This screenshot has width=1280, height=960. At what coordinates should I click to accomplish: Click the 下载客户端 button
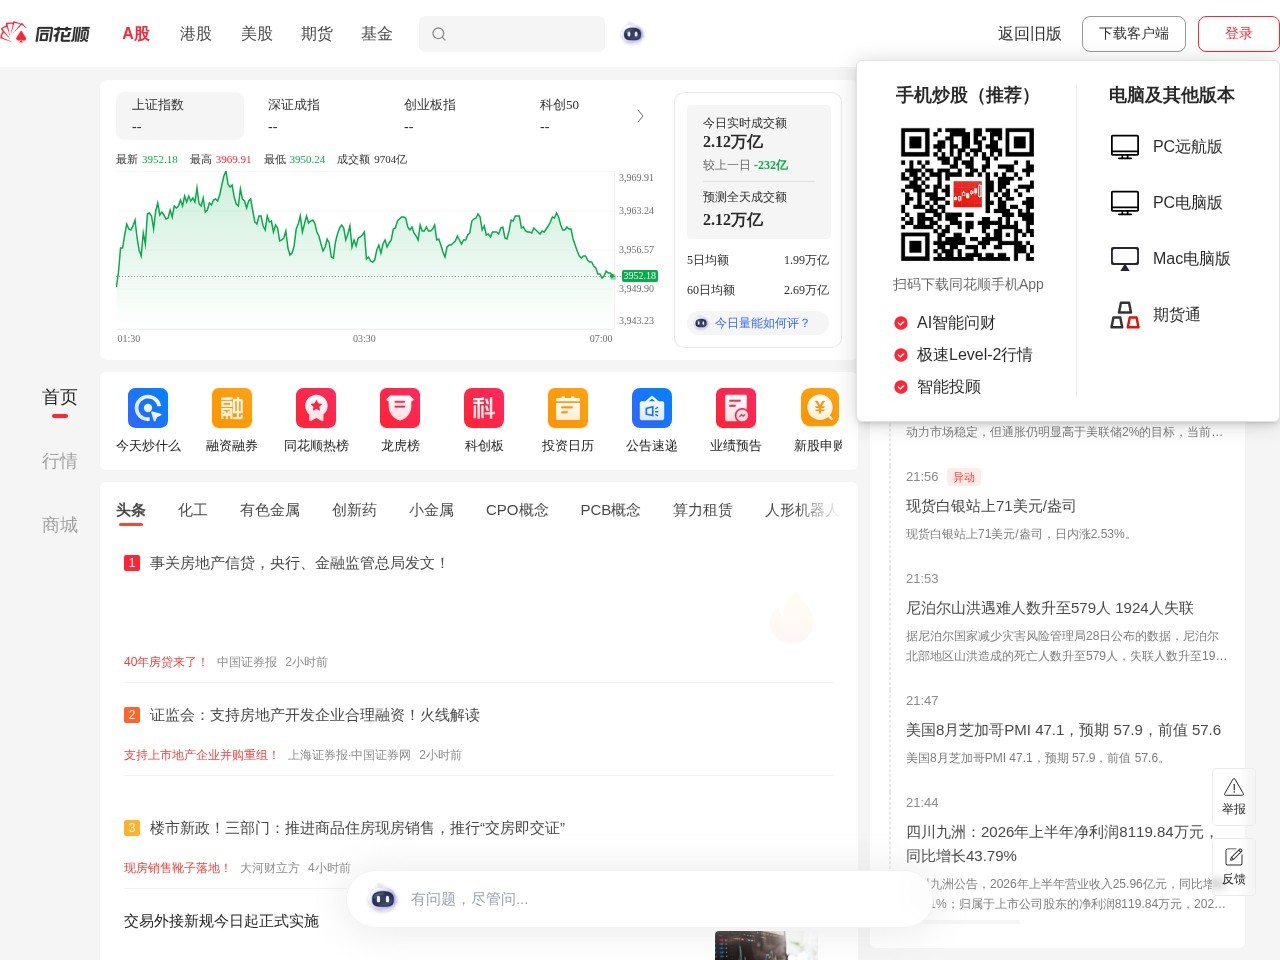pyautogui.click(x=1134, y=34)
